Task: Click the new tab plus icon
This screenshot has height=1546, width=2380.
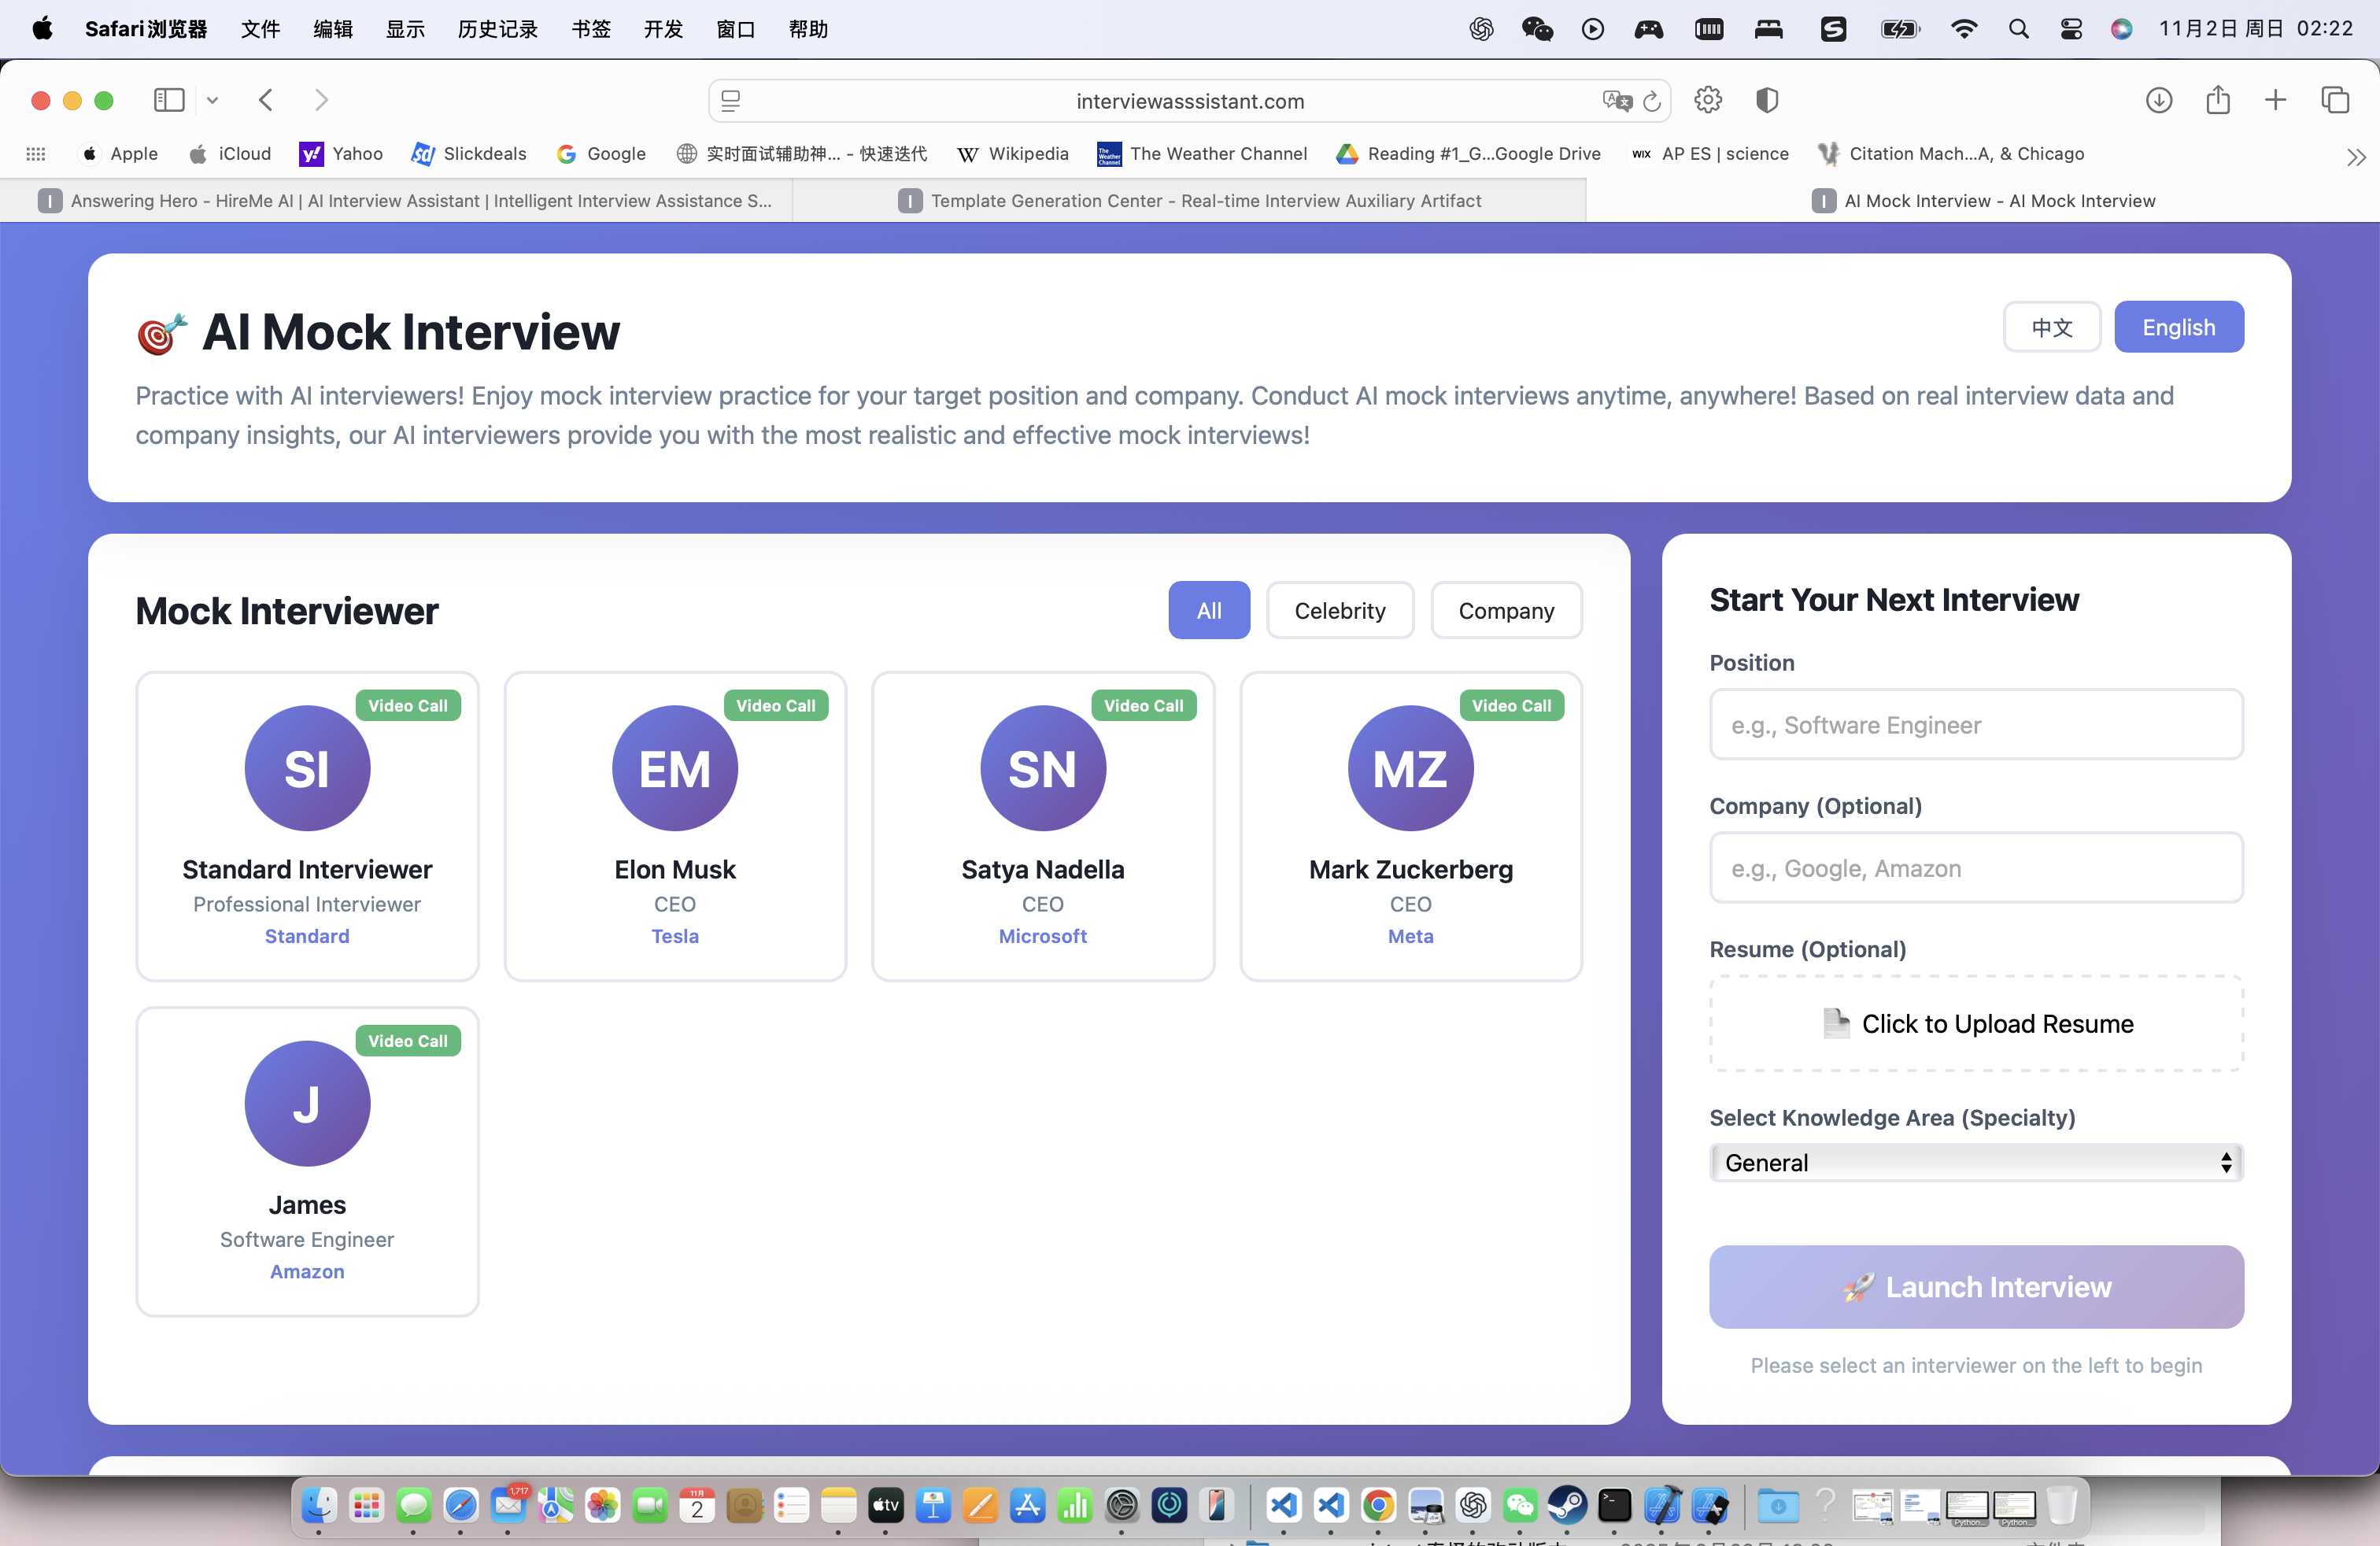Action: tap(2275, 100)
